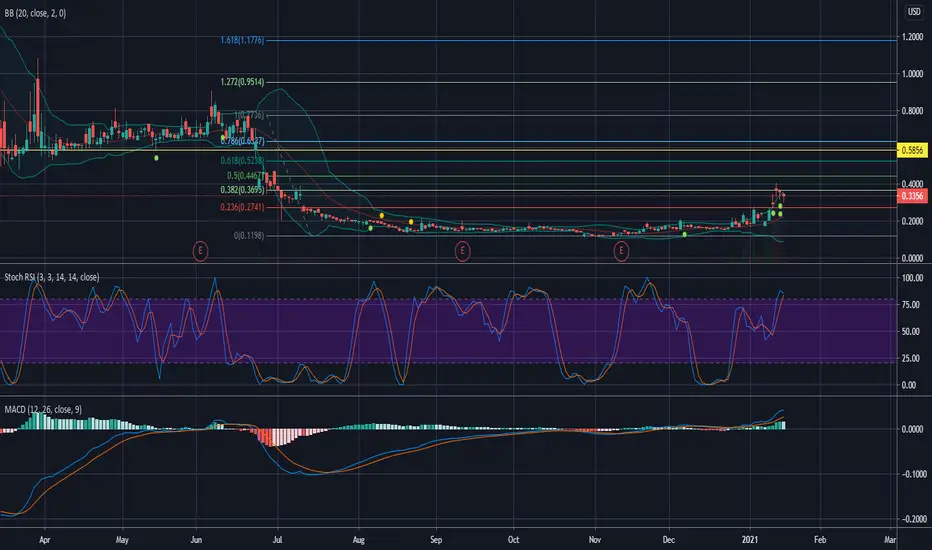Click the yellow 0.5856 price label
The width and height of the screenshot is (932, 550).
tap(912, 150)
